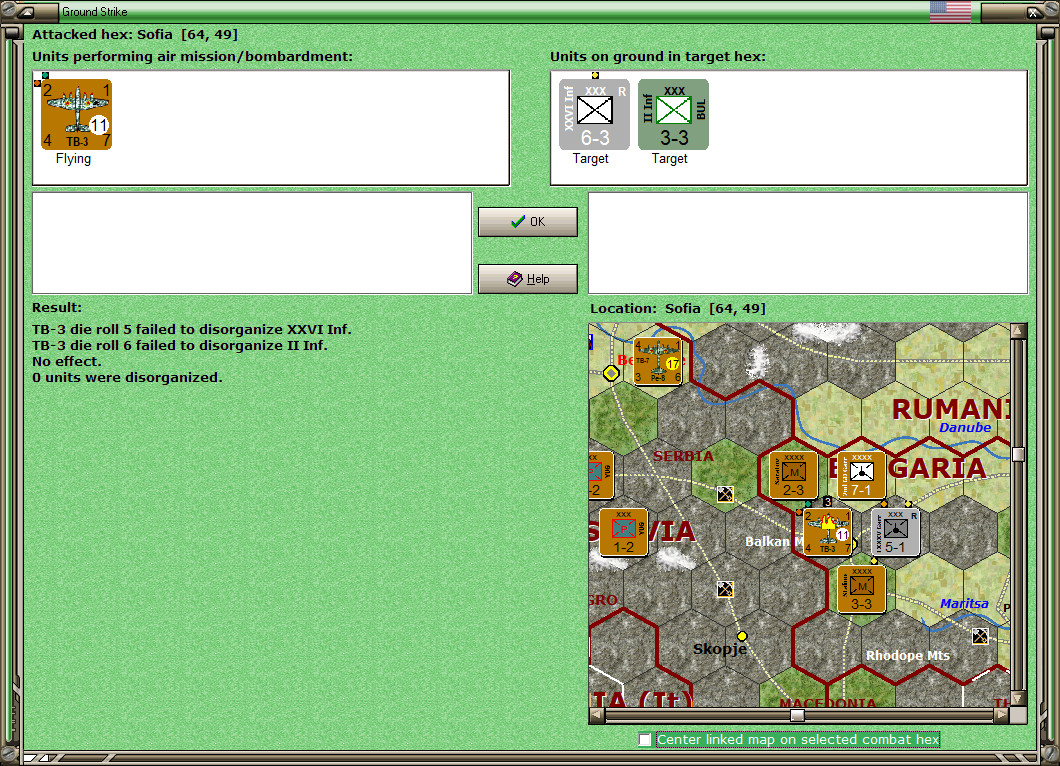Viewport: 1060px width, 766px height.
Task: Click the TB-7 bomber counter on the map
Action: tap(658, 360)
